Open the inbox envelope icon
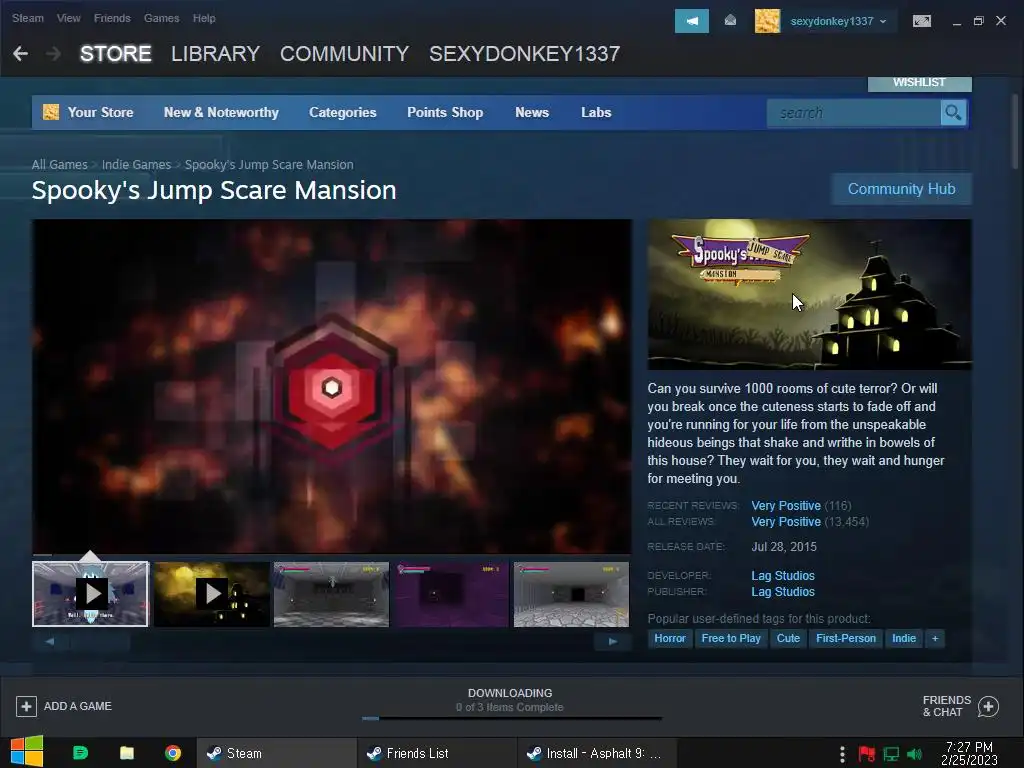The image size is (1024, 768). click(730, 21)
